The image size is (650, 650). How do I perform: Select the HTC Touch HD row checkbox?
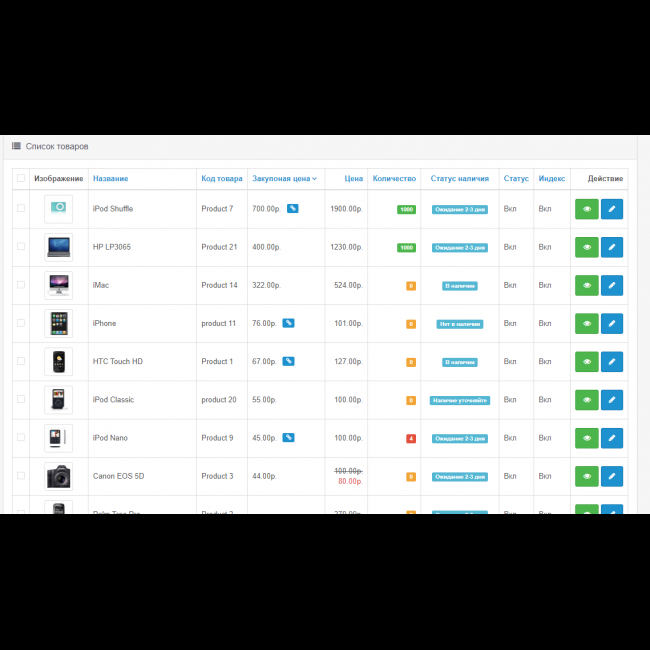click(21, 361)
